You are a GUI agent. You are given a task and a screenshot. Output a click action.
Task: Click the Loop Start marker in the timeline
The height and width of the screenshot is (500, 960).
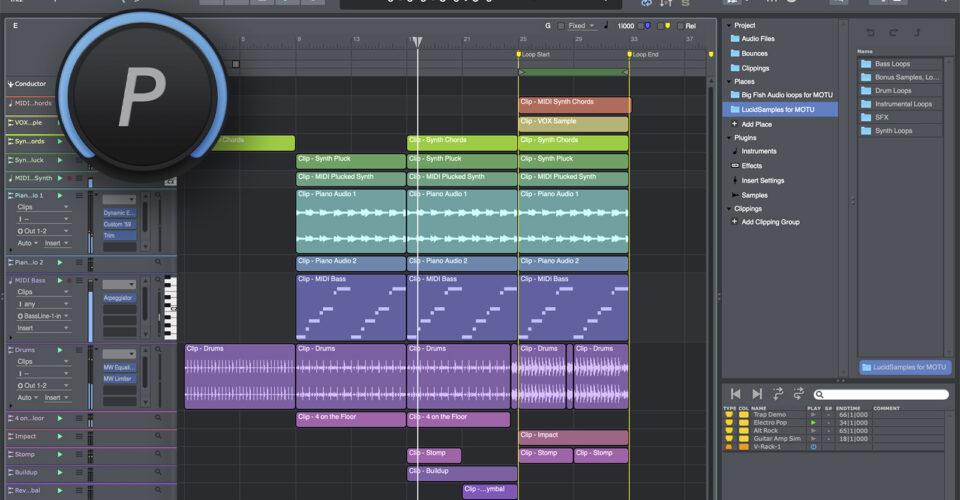(518, 54)
